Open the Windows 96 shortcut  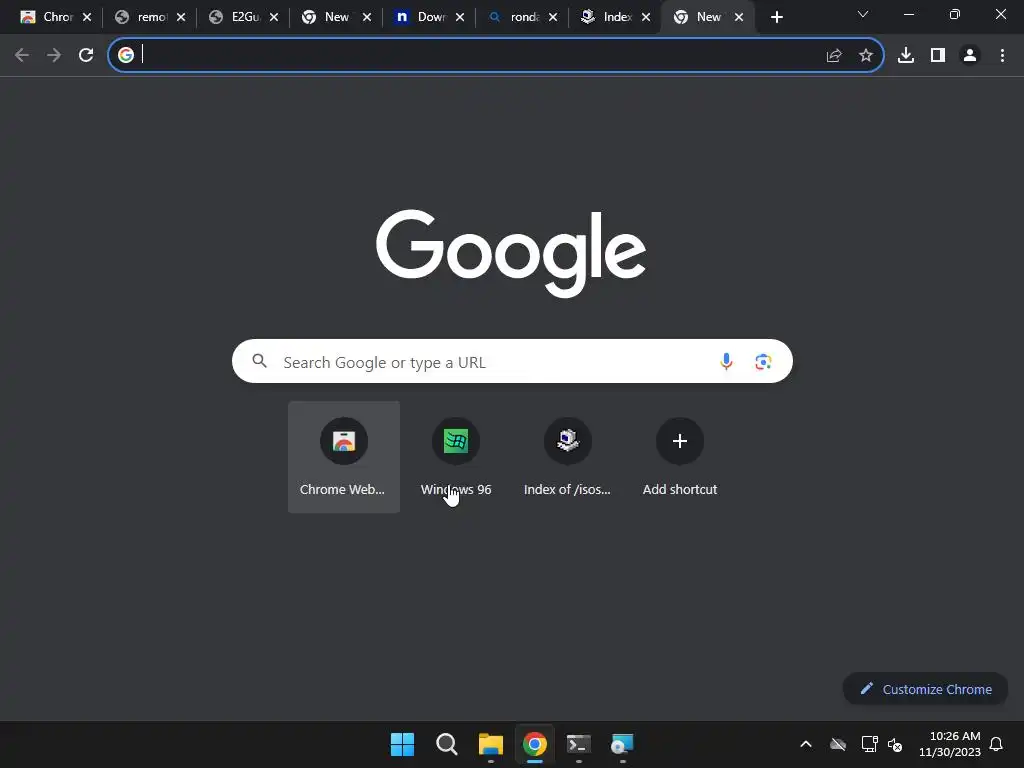(x=456, y=456)
